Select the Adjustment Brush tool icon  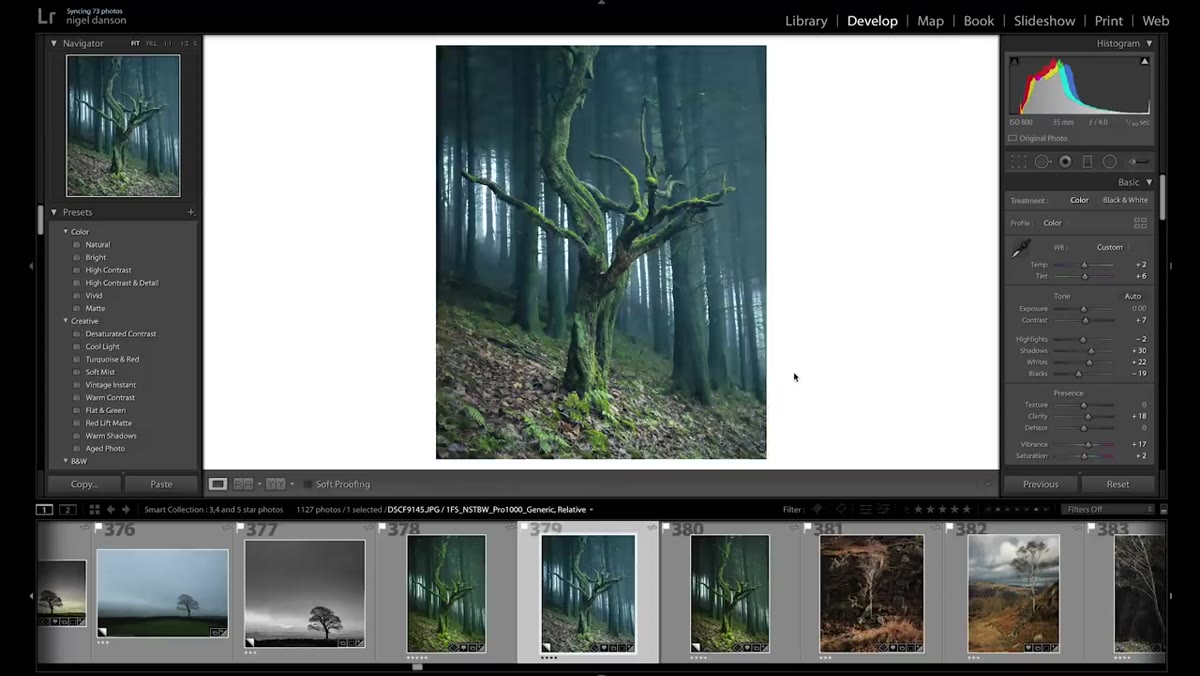(x=1138, y=161)
